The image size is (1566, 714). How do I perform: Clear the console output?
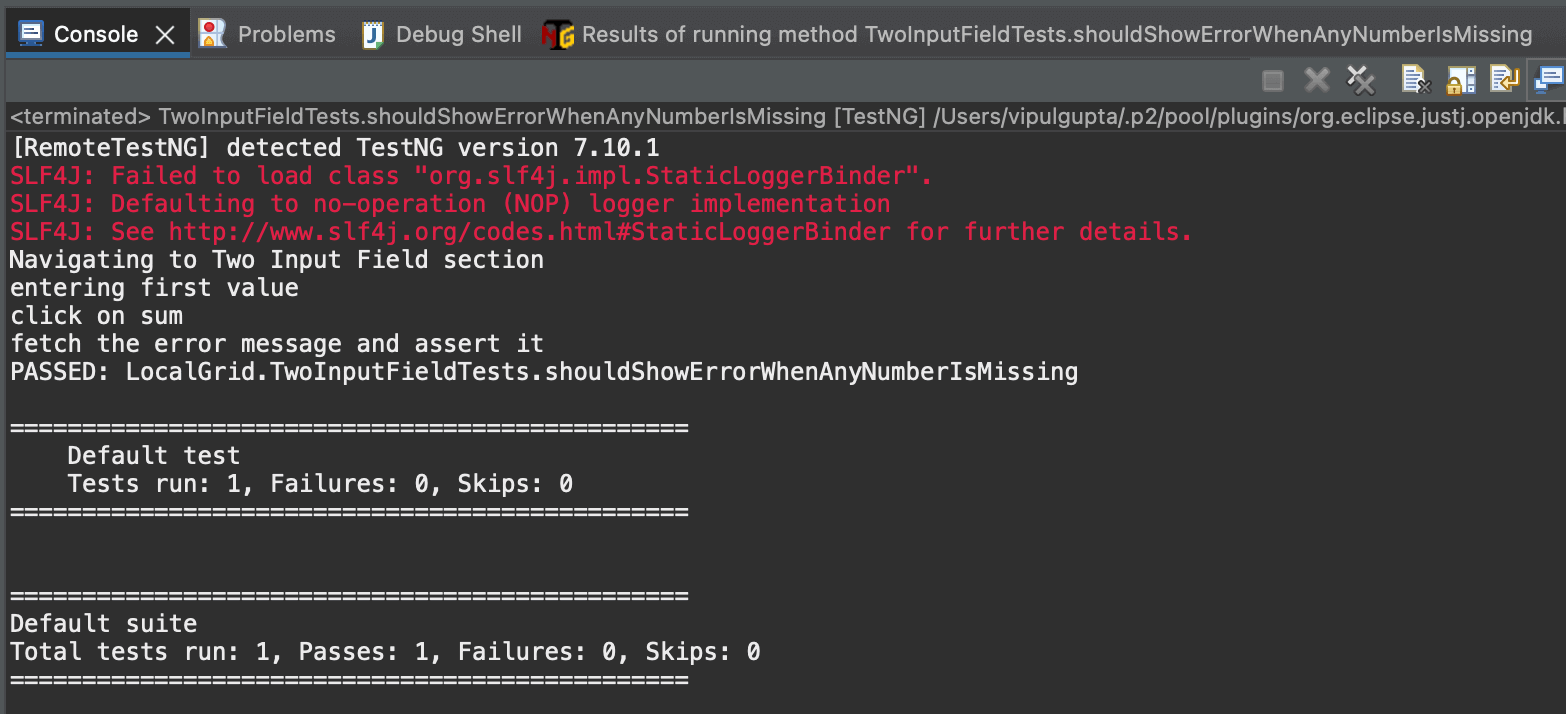click(x=1415, y=80)
